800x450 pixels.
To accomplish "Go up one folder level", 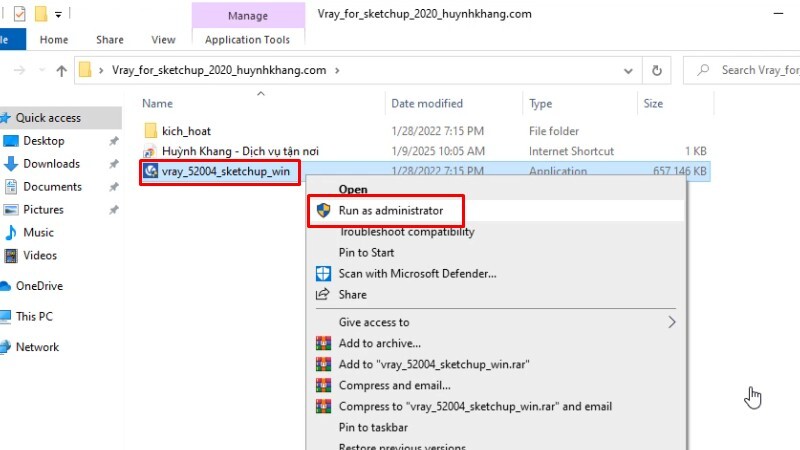I will 61,70.
